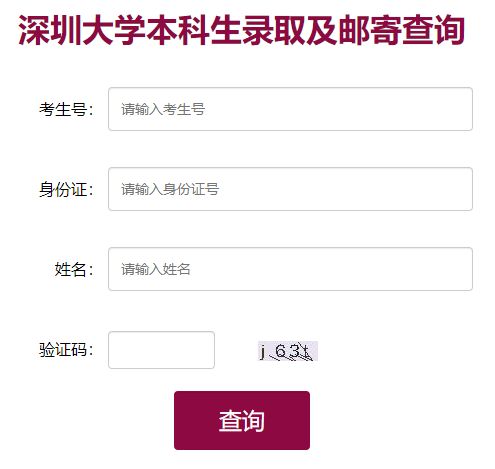The width and height of the screenshot is (495, 469).
Task: Click the 深圳大学本科生录取及邮寄查询 page heading
Action: pyautogui.click(x=241, y=30)
